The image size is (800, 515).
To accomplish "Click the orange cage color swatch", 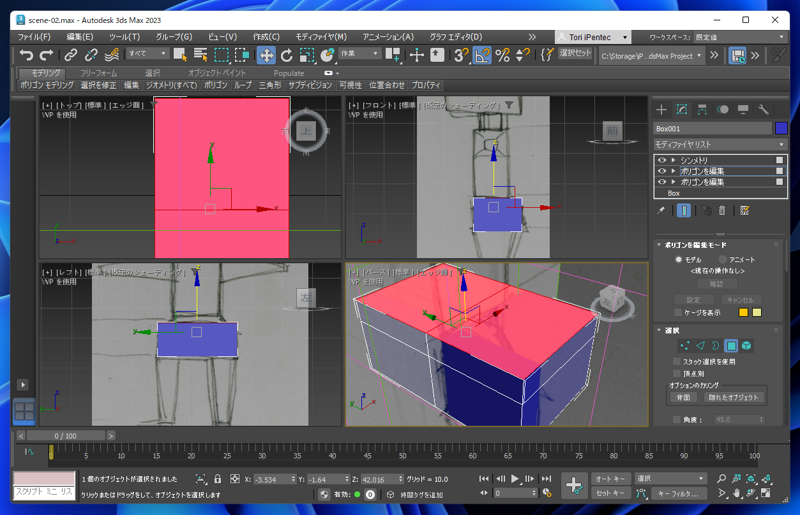I will (x=743, y=312).
